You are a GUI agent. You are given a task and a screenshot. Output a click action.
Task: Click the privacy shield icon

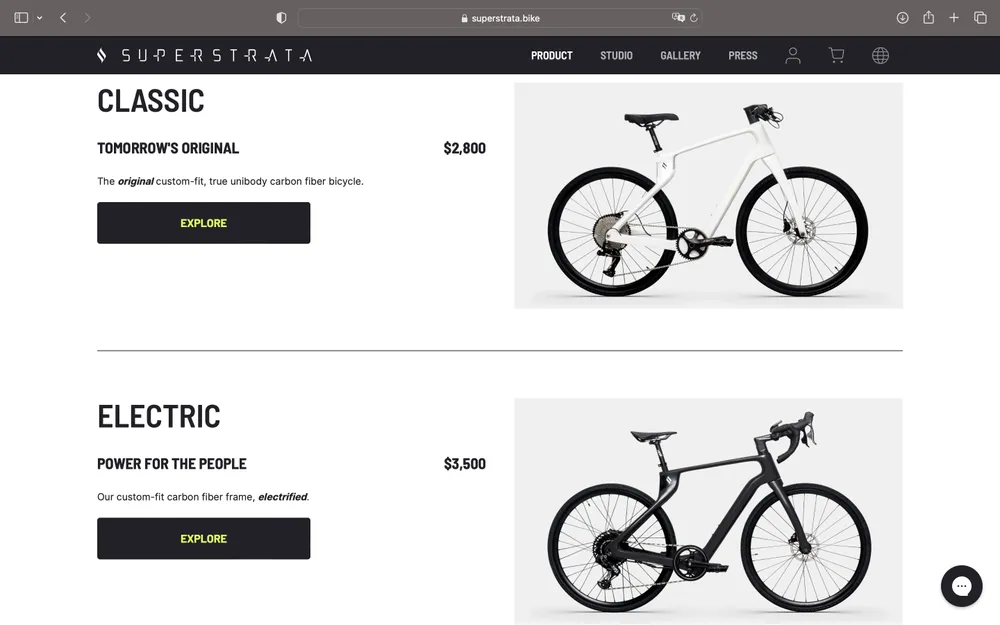pos(281,18)
